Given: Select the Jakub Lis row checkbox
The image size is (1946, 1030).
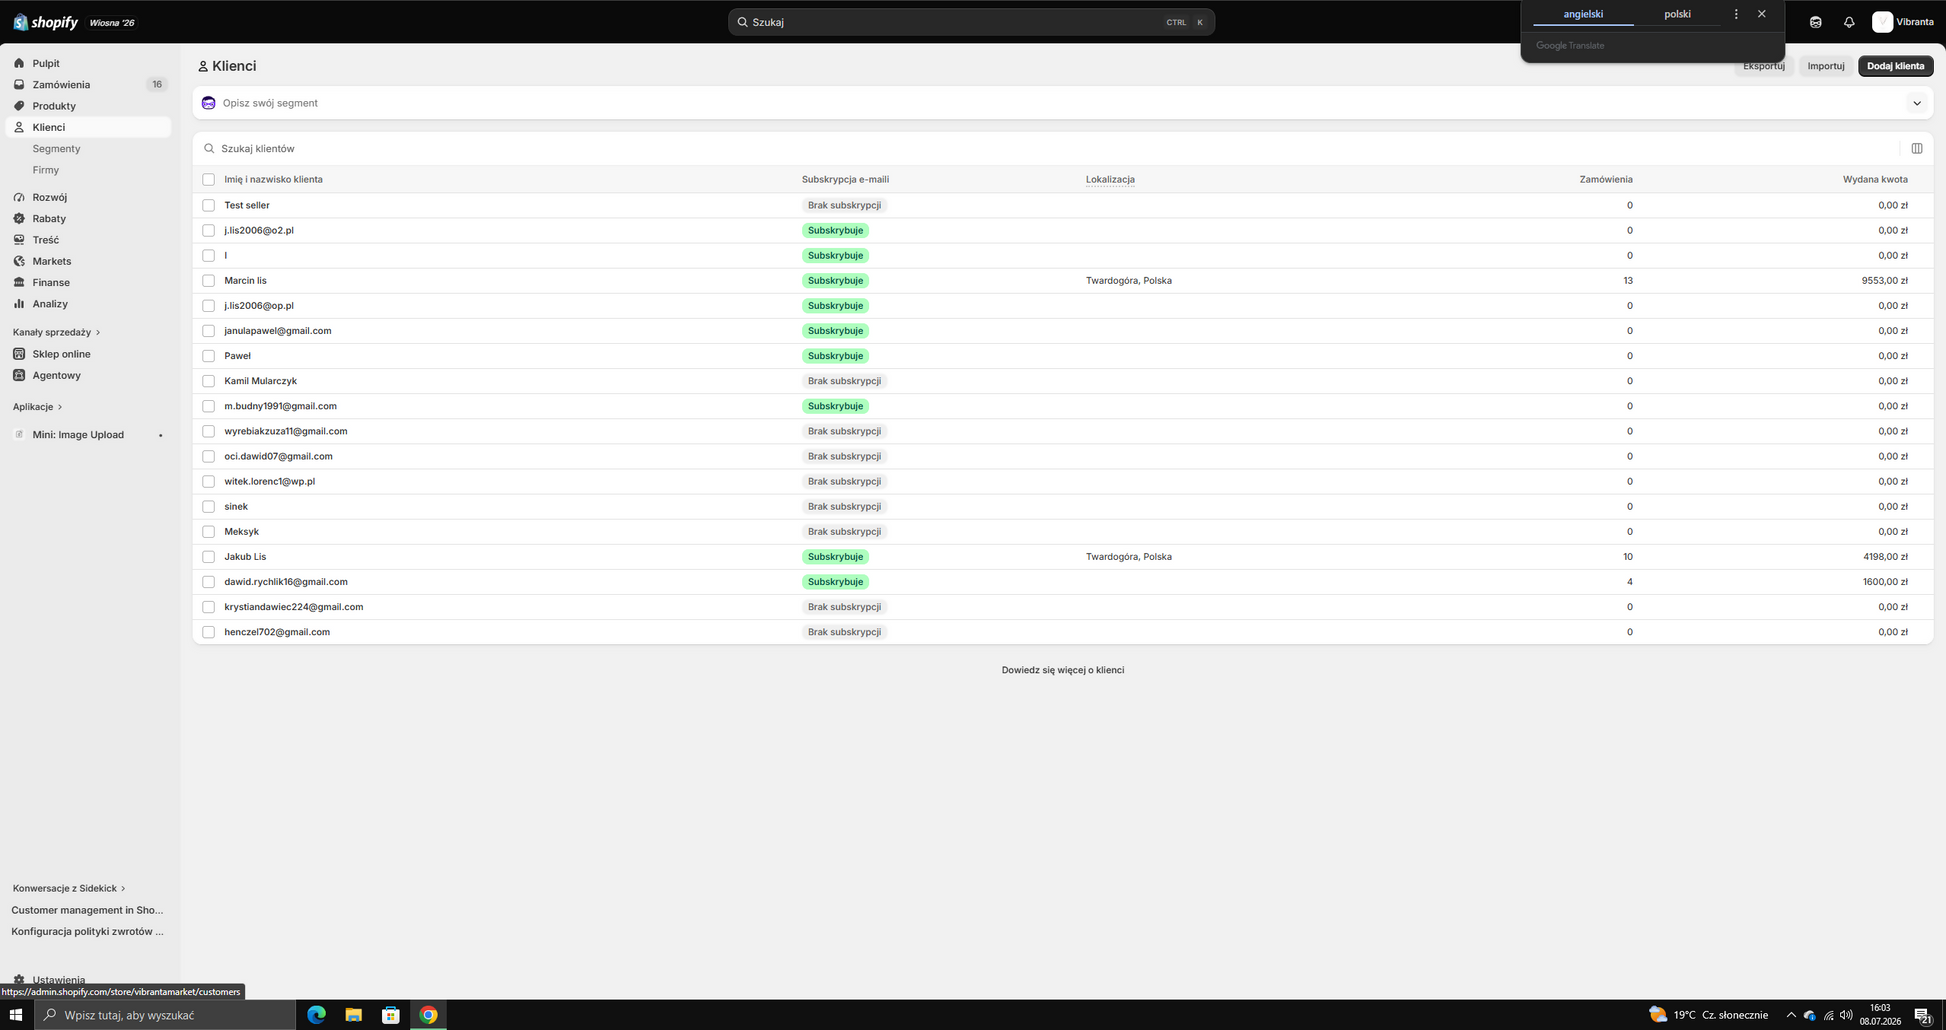Looking at the screenshot, I should 208,557.
